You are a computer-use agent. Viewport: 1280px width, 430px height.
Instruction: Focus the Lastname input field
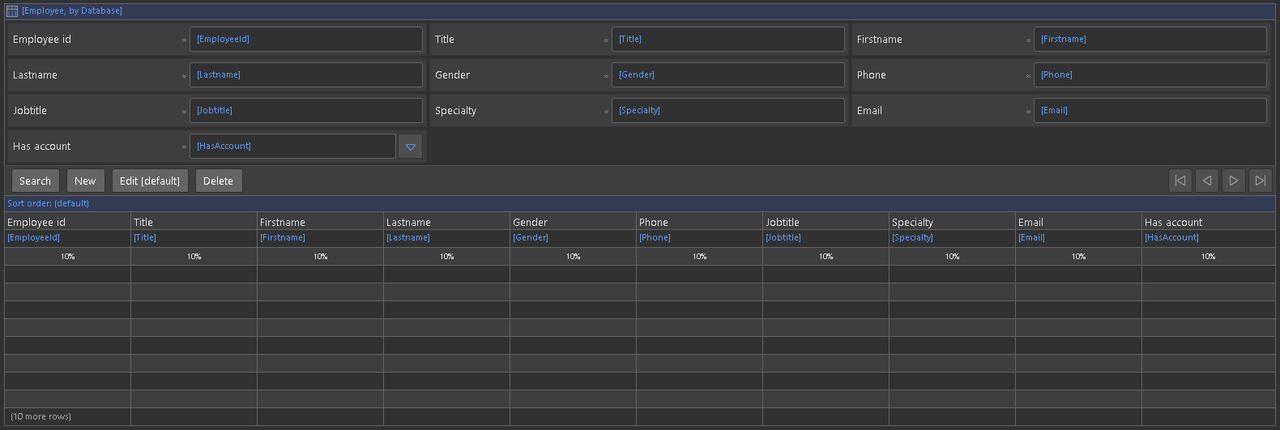306,75
